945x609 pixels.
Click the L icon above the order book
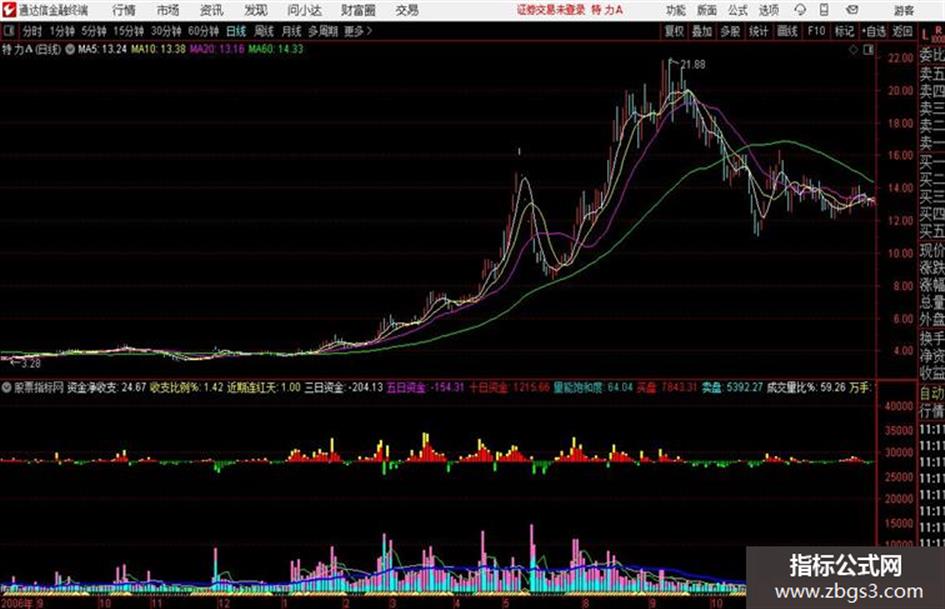(x=925, y=36)
